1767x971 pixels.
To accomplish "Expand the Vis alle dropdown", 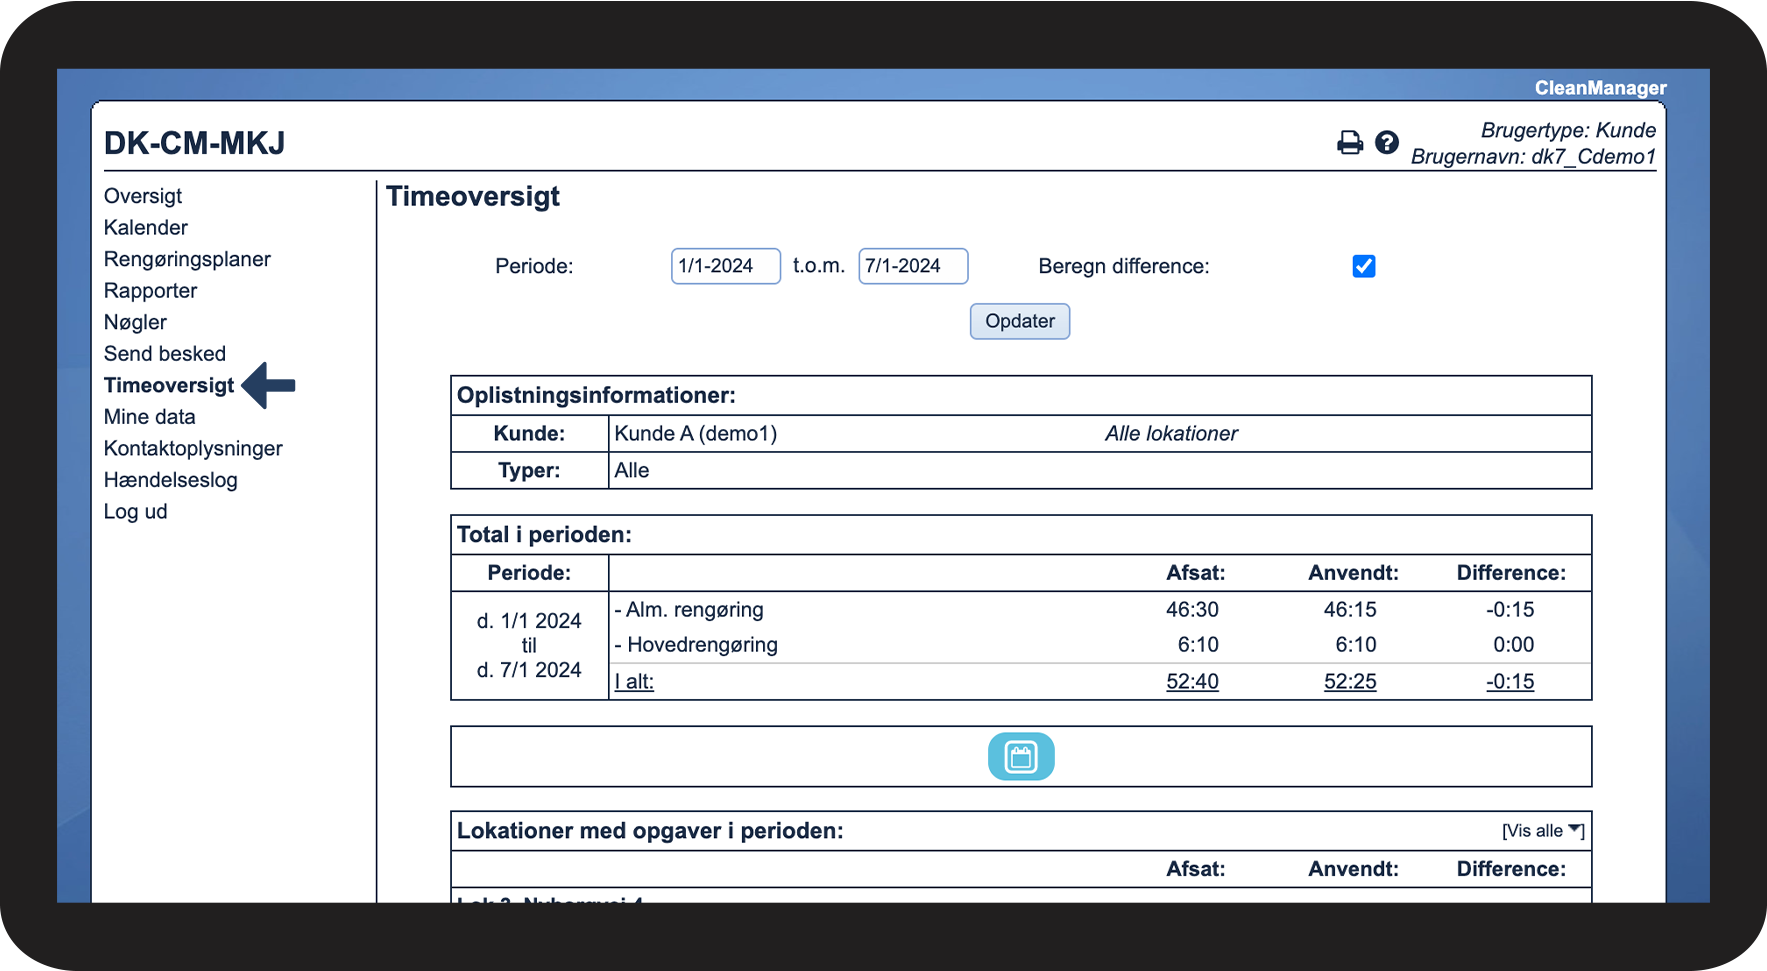I will coord(1542,831).
